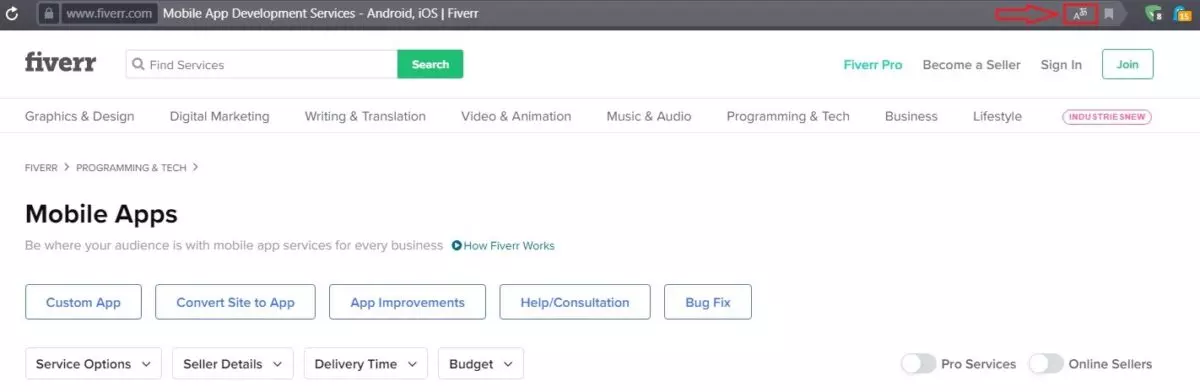Click the play icon beside How Fiverr Works
1200x392 pixels.
point(456,245)
